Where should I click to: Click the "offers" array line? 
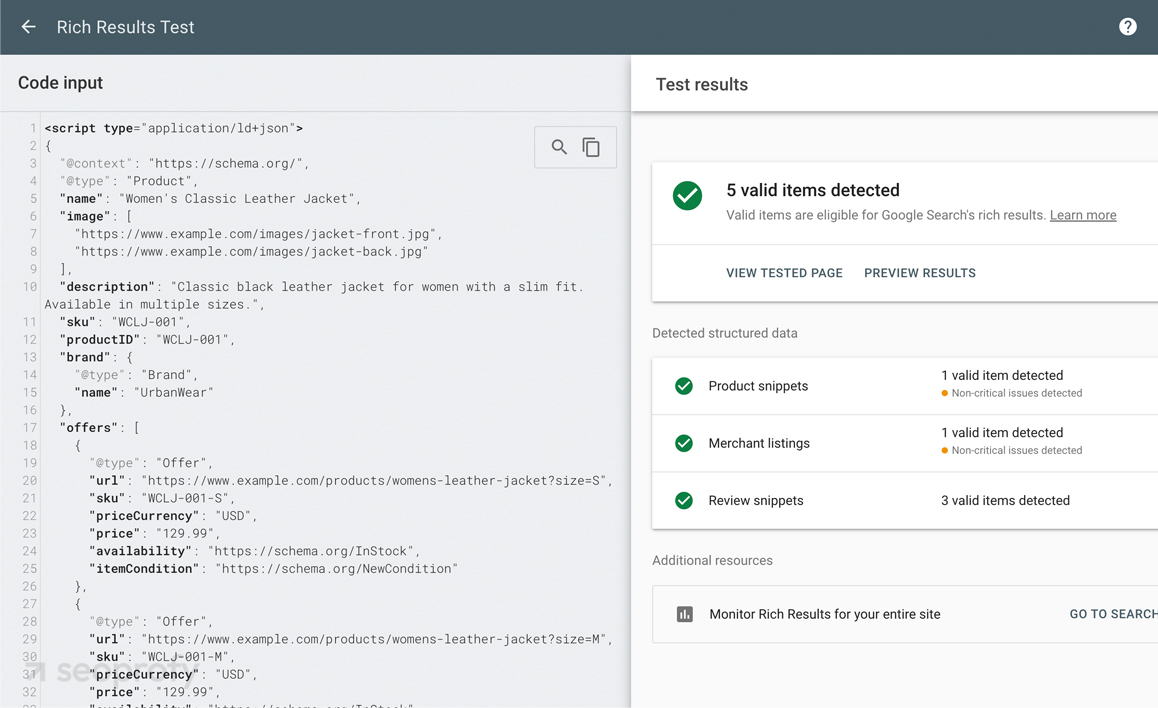(x=100, y=428)
